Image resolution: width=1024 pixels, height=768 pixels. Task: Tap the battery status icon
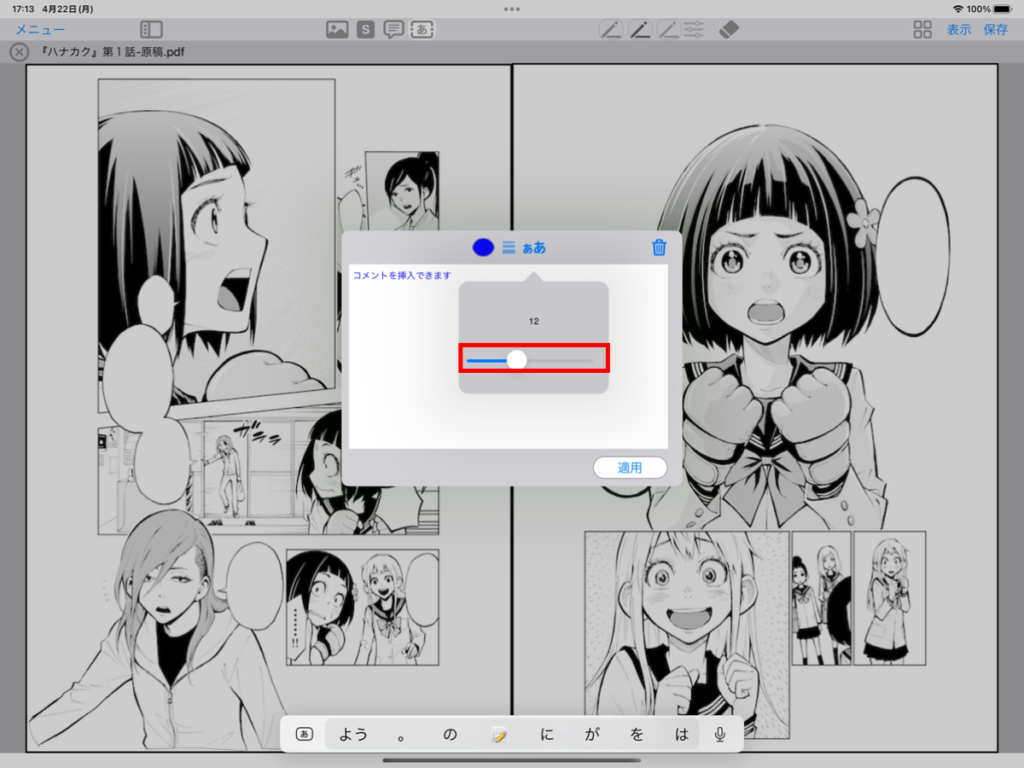click(x=1003, y=9)
